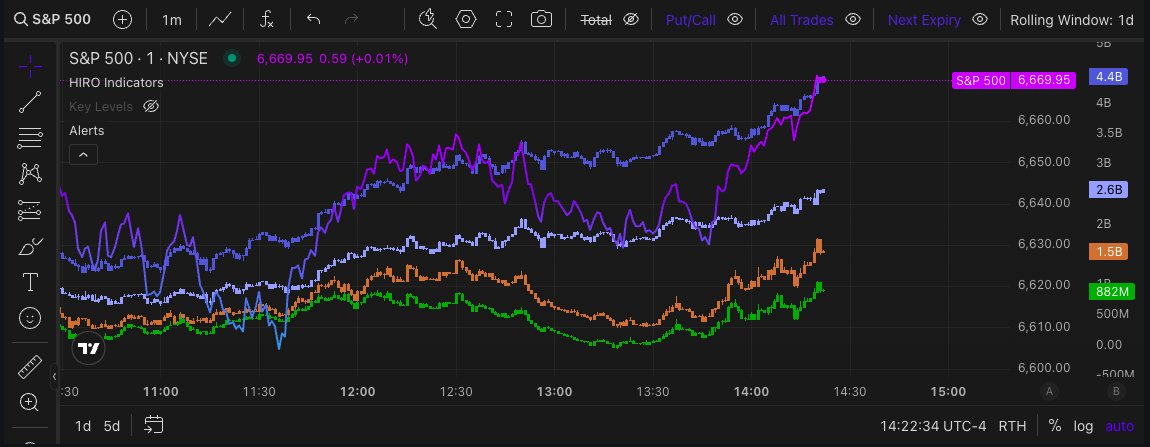The image size is (1150, 447).
Task: Select the Text annotation tool
Action: coord(30,282)
